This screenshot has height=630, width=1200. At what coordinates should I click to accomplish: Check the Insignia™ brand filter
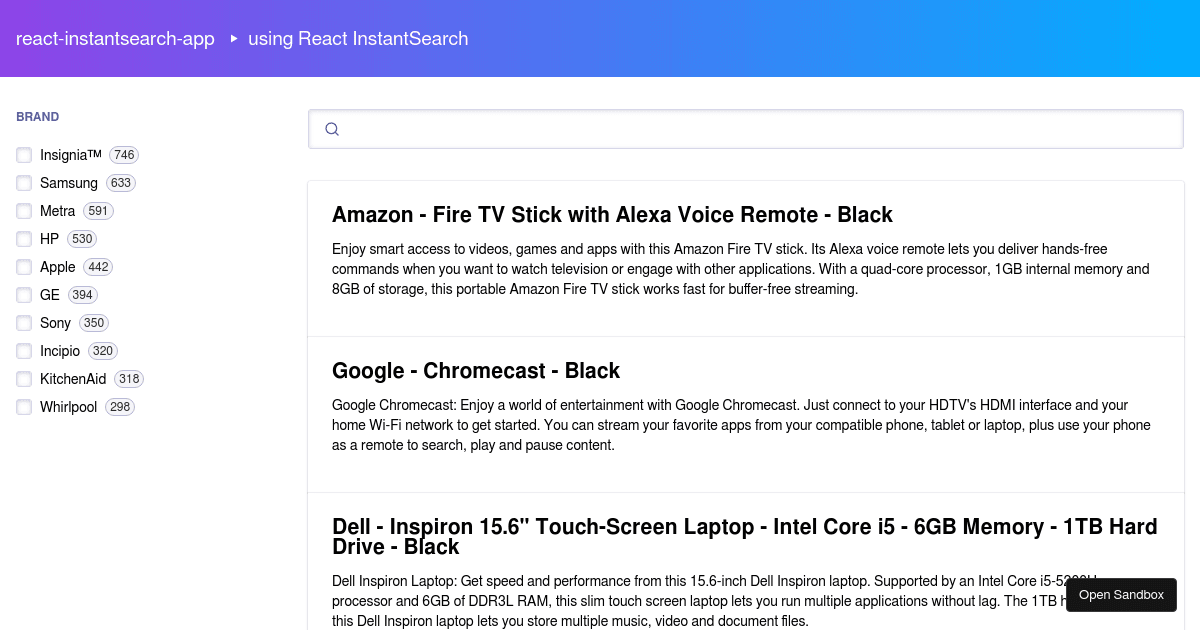click(x=23, y=155)
